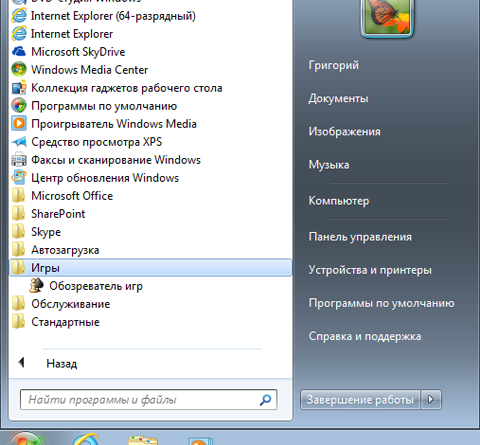Click the Программы по умолчанию icon in the list
Viewport: 480px width, 445px height.
19,106
